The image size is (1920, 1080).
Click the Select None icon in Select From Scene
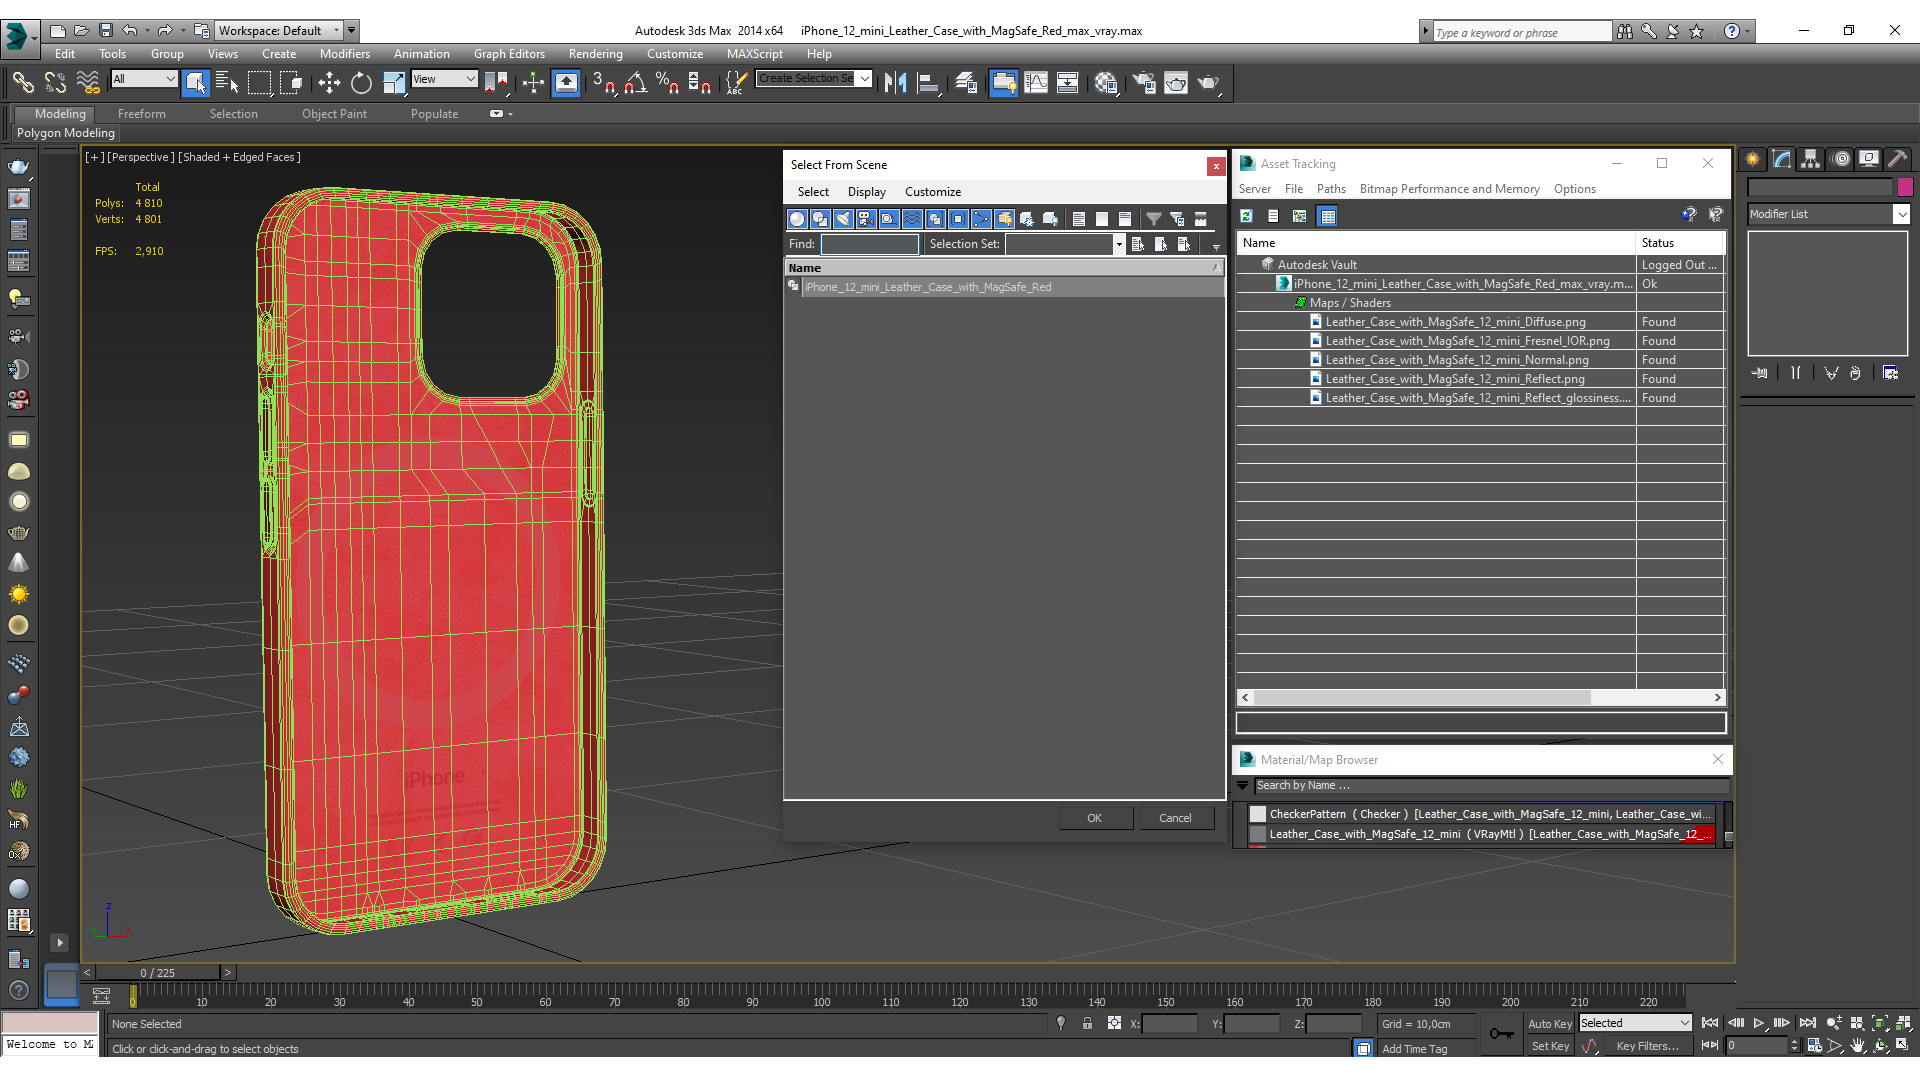click(1102, 219)
